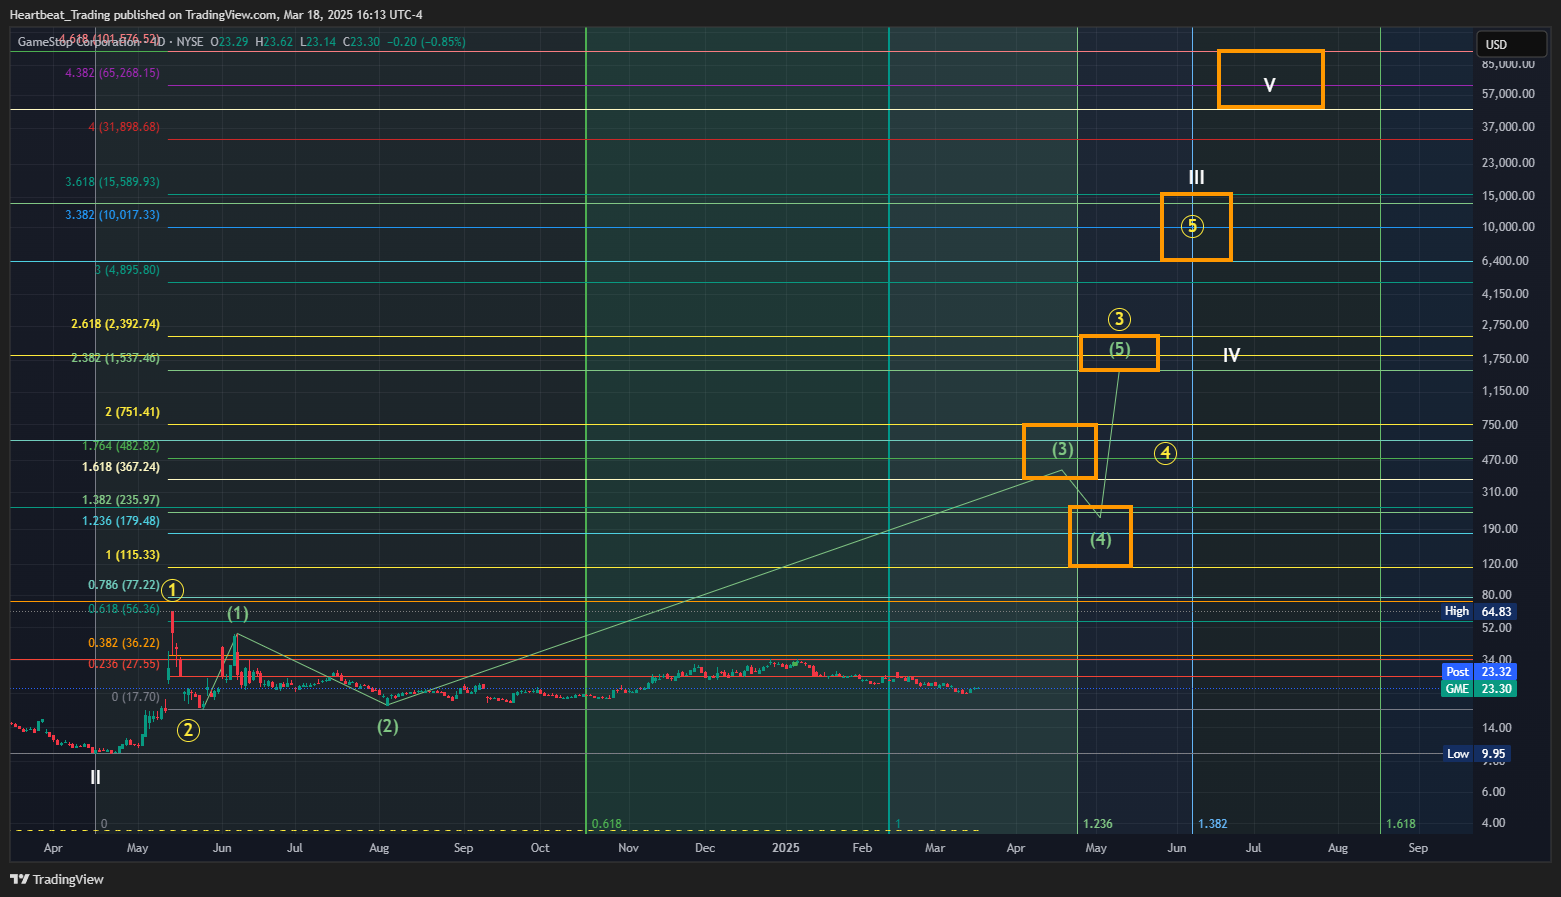Select the 1 (115.33) Fibonacci label
This screenshot has width=1561, height=897.
click(x=132, y=555)
